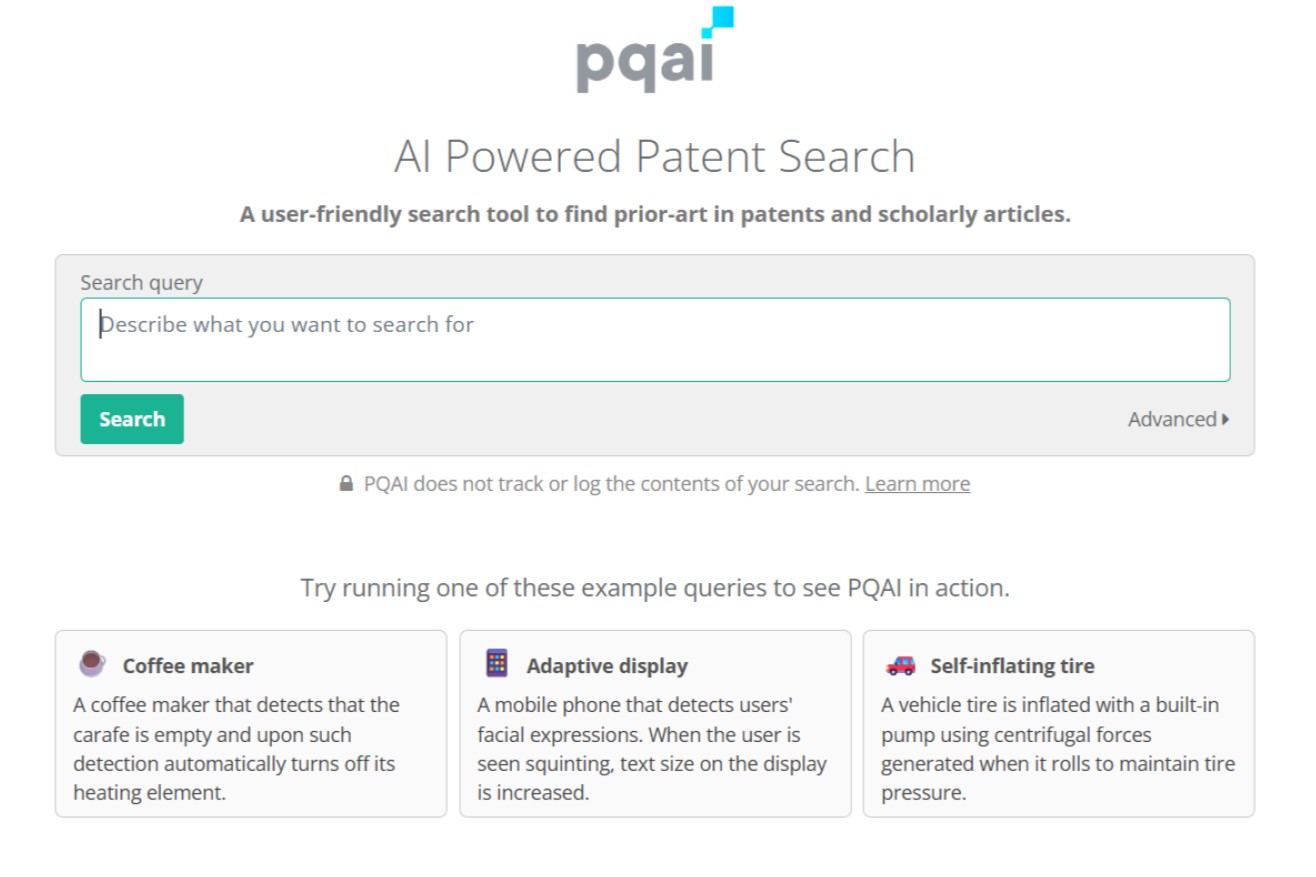Click the lock icon beside privacy notice
Screen dimensions: 1316x877
point(346,484)
